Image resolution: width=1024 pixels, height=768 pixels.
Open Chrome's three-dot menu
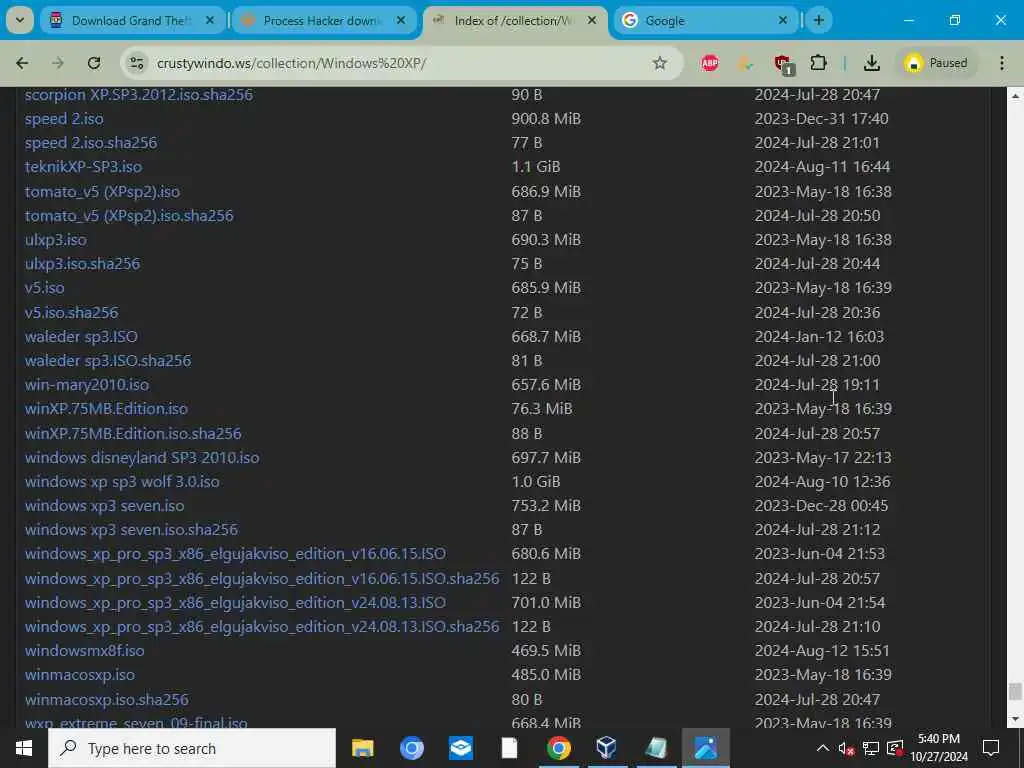(x=1002, y=63)
